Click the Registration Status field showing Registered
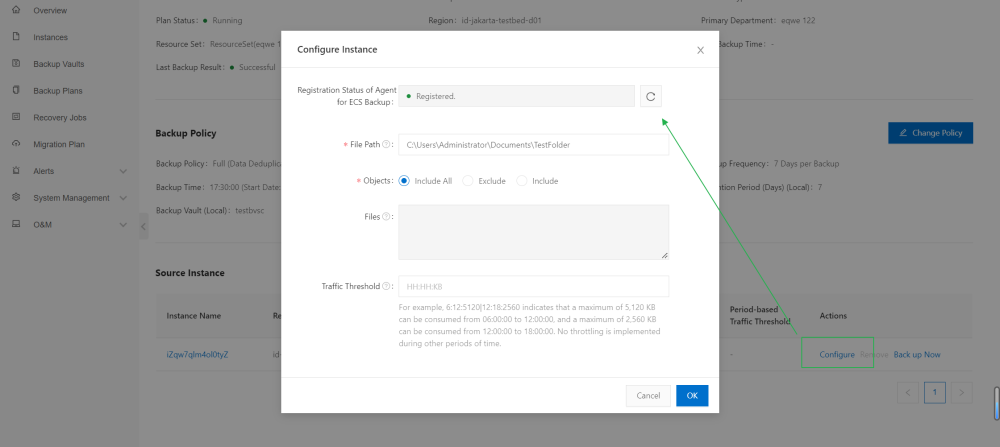The height and width of the screenshot is (447, 1000). tap(517, 96)
